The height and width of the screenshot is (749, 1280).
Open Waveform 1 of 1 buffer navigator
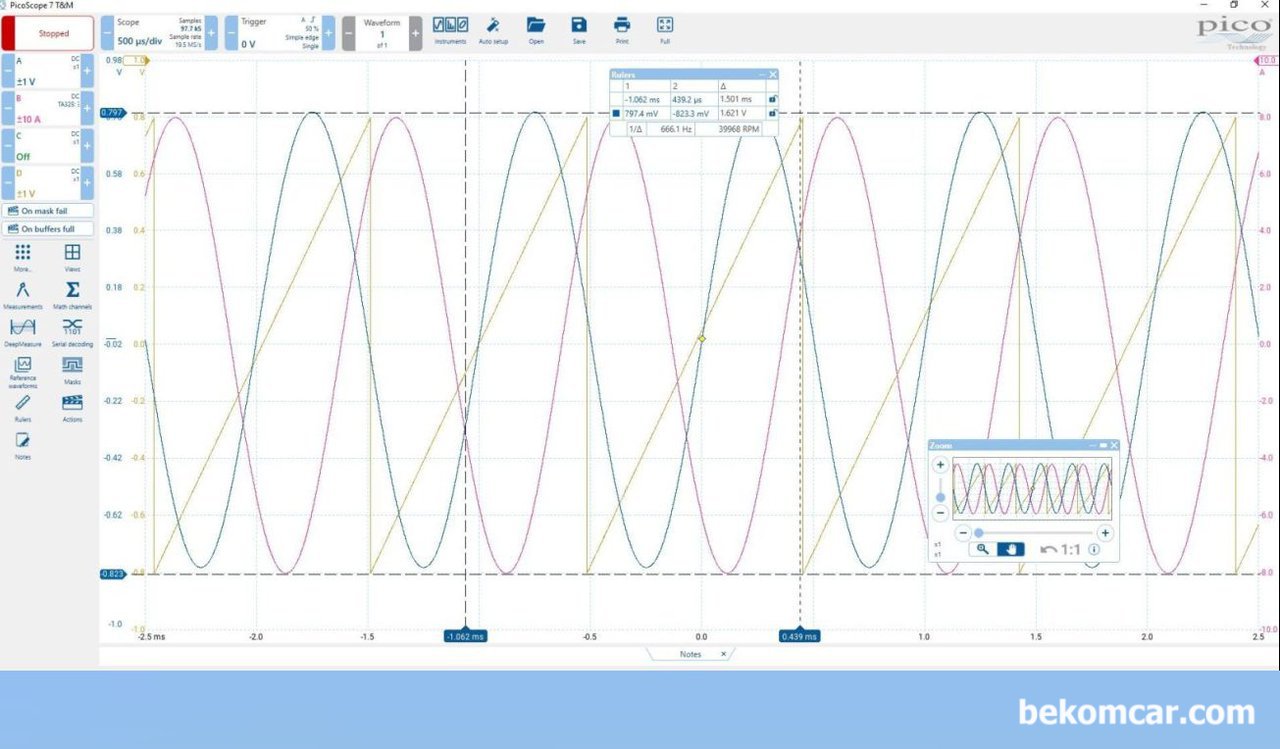click(382, 33)
